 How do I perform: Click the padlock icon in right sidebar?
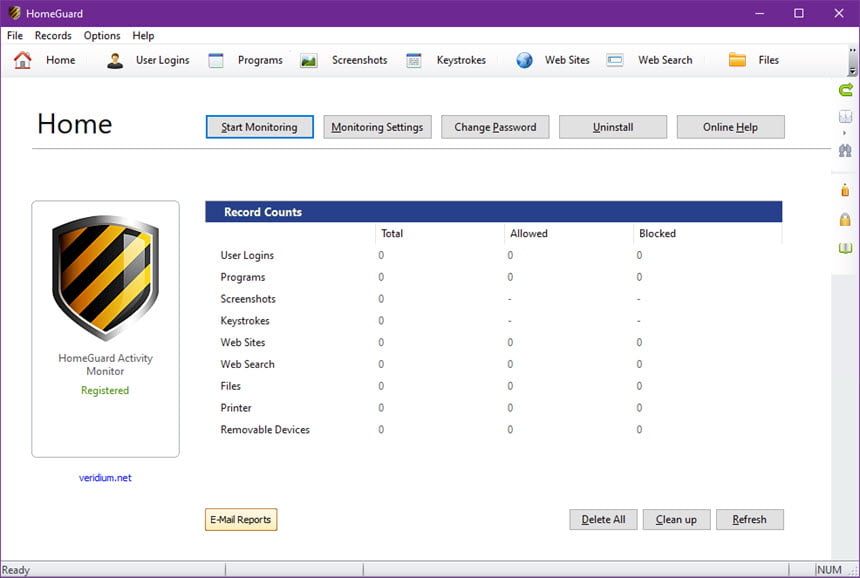point(845,219)
